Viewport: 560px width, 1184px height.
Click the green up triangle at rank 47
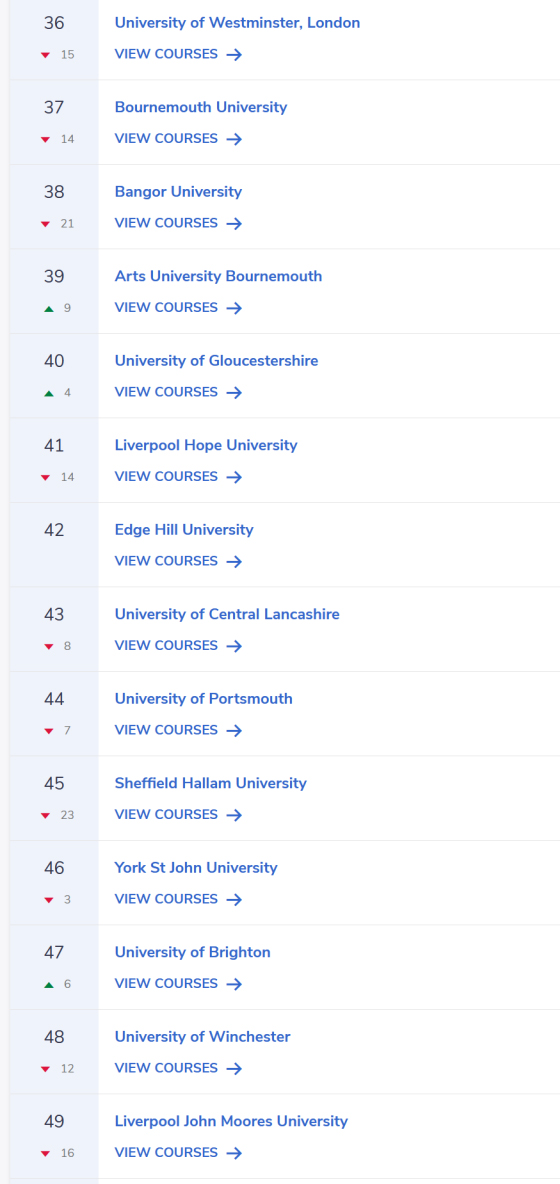coord(49,985)
